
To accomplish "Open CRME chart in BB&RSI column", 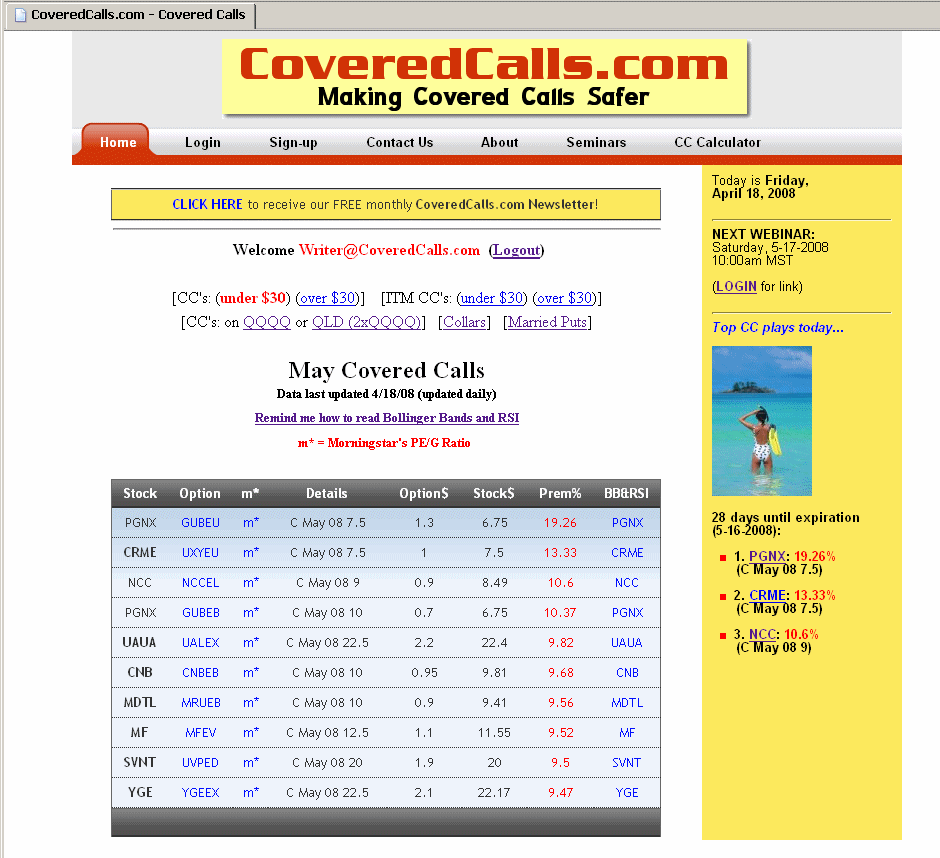I will point(627,553).
